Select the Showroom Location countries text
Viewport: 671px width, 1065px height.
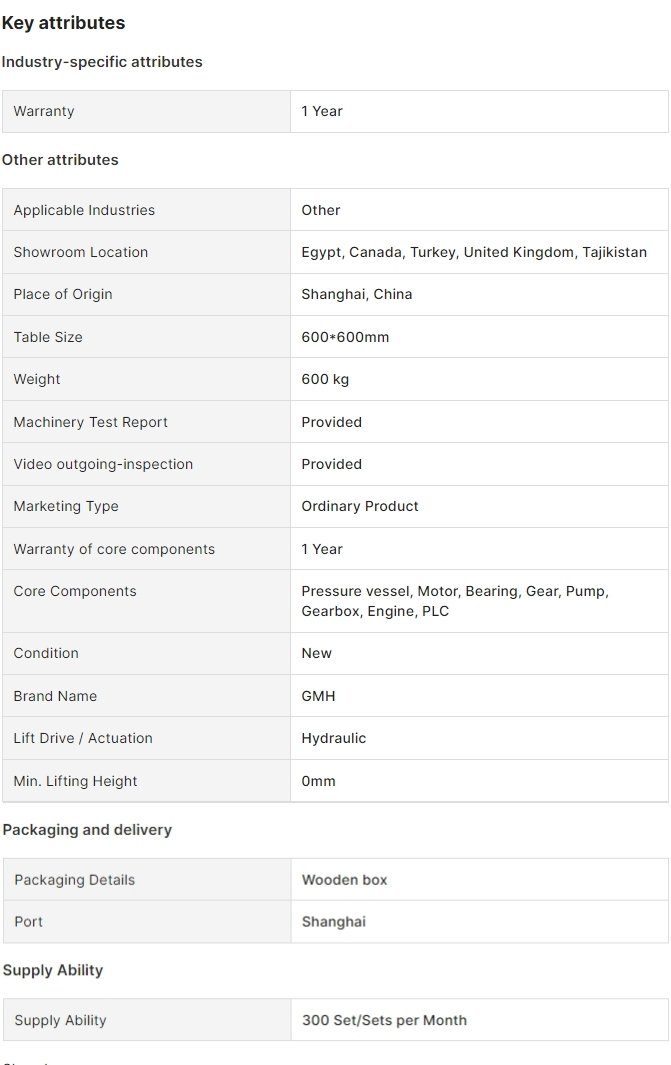(x=474, y=252)
